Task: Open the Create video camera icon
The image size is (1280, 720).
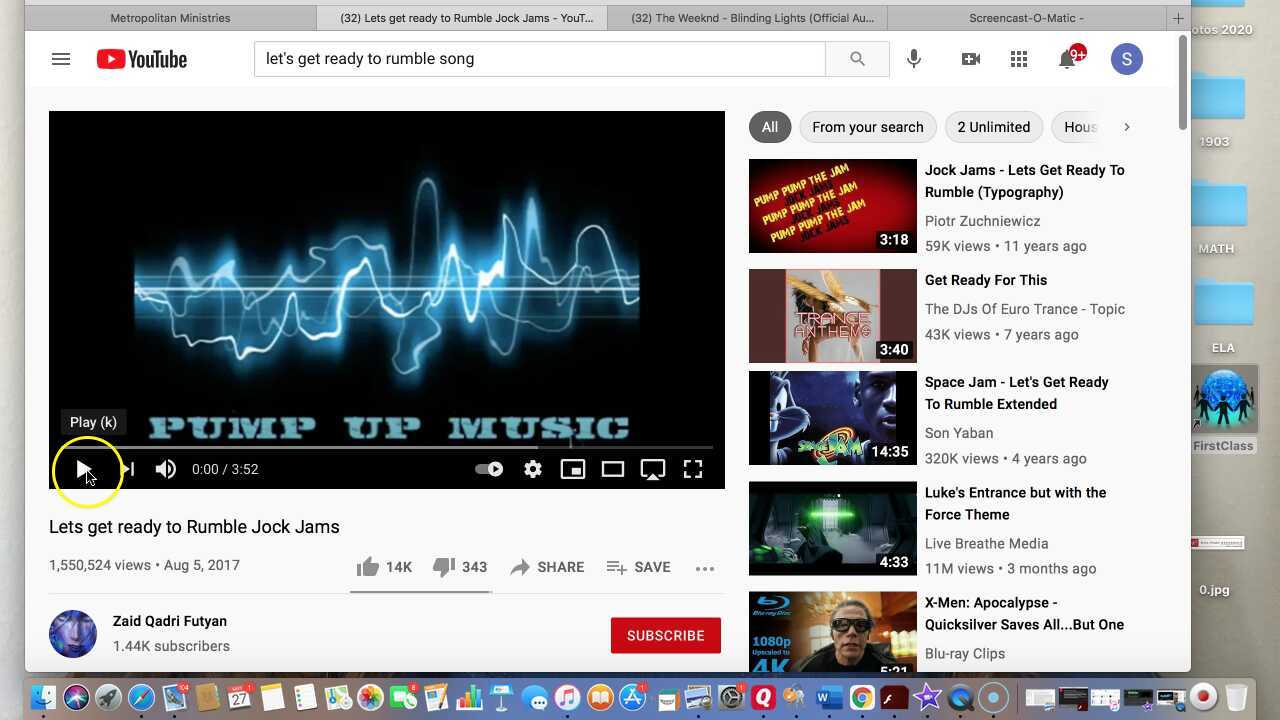Action: (970, 59)
